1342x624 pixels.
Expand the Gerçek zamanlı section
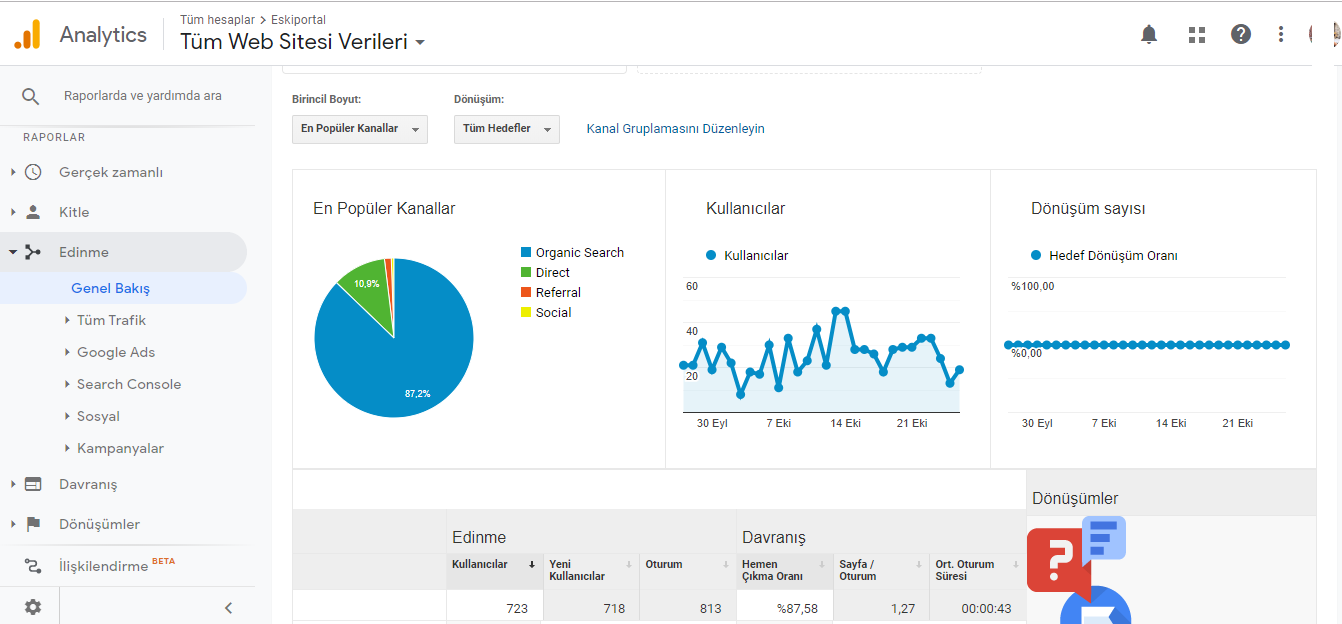(x=111, y=172)
